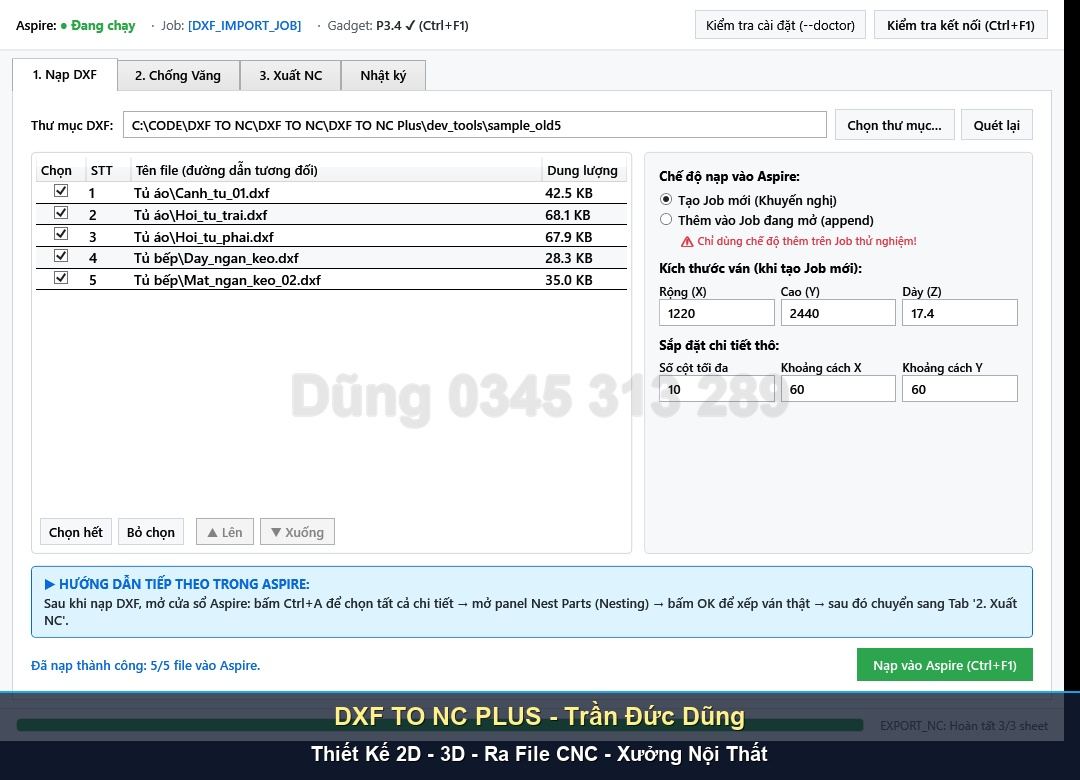Select file name 'Tủ áo\Canh_tu_01.dxf'
1080x780 pixels.
point(201,193)
